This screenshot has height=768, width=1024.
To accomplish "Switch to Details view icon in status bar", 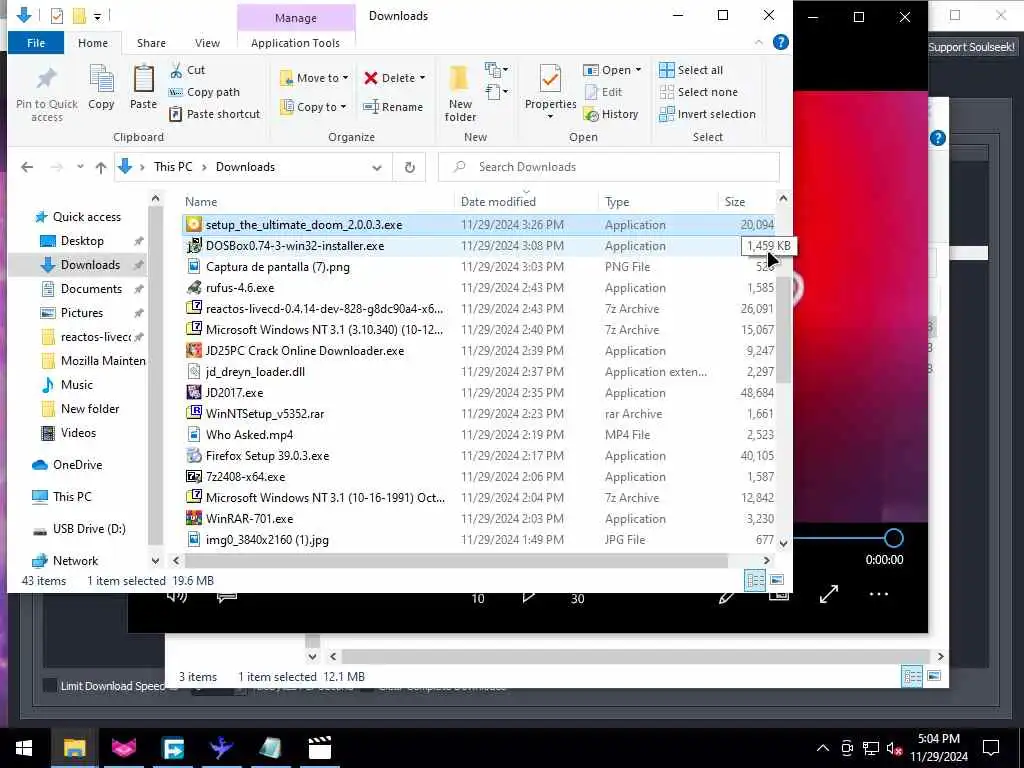I will click(756, 580).
